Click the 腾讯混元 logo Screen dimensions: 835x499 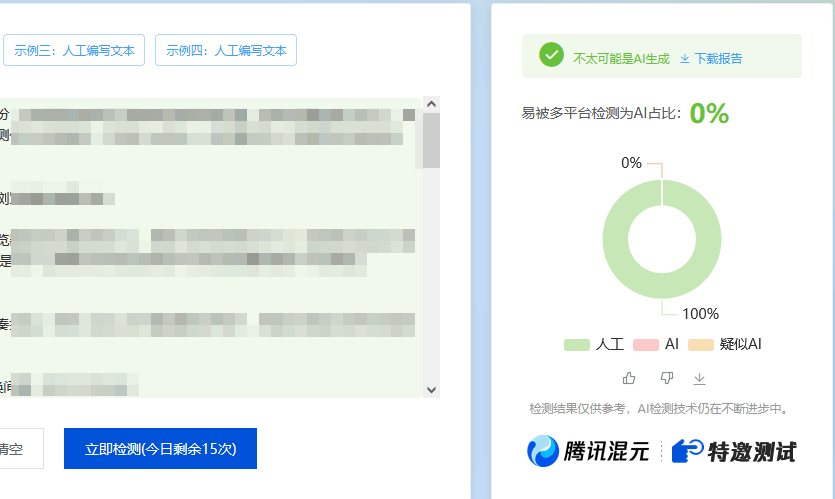pyautogui.click(x=588, y=451)
